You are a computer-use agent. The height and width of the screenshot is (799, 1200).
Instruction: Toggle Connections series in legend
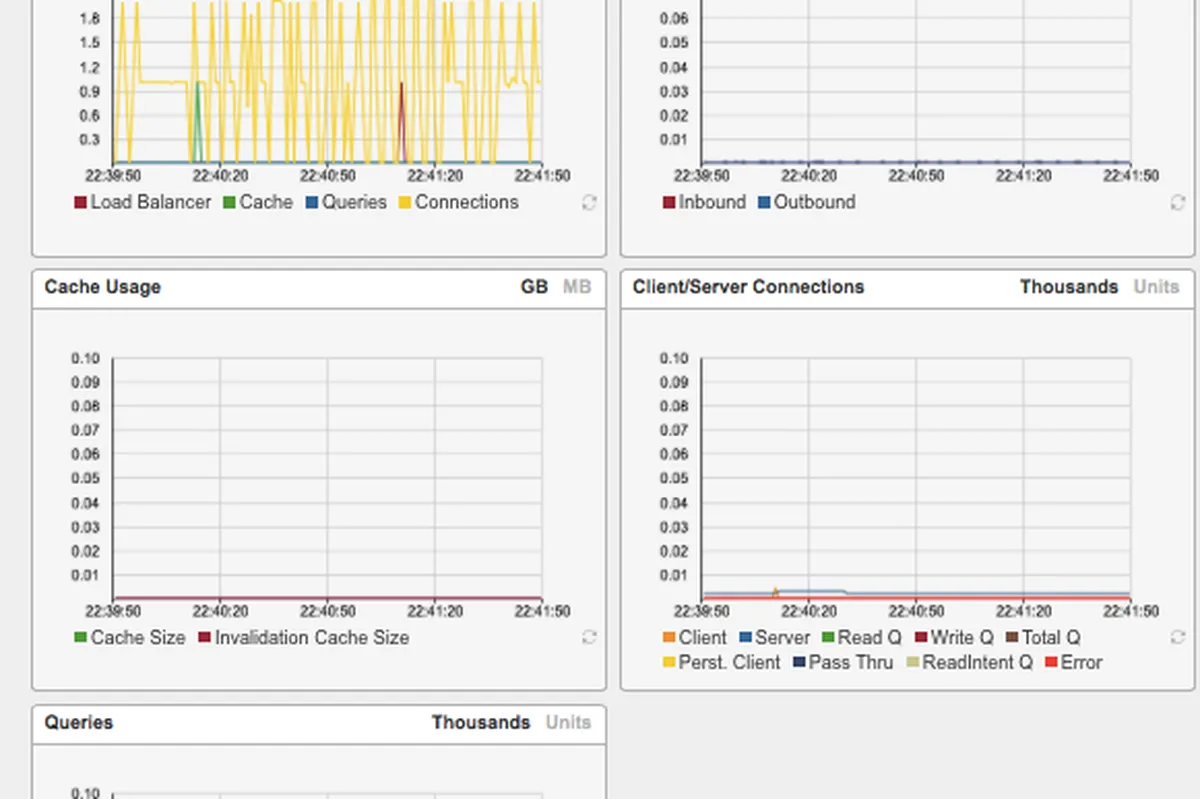pyautogui.click(x=459, y=202)
